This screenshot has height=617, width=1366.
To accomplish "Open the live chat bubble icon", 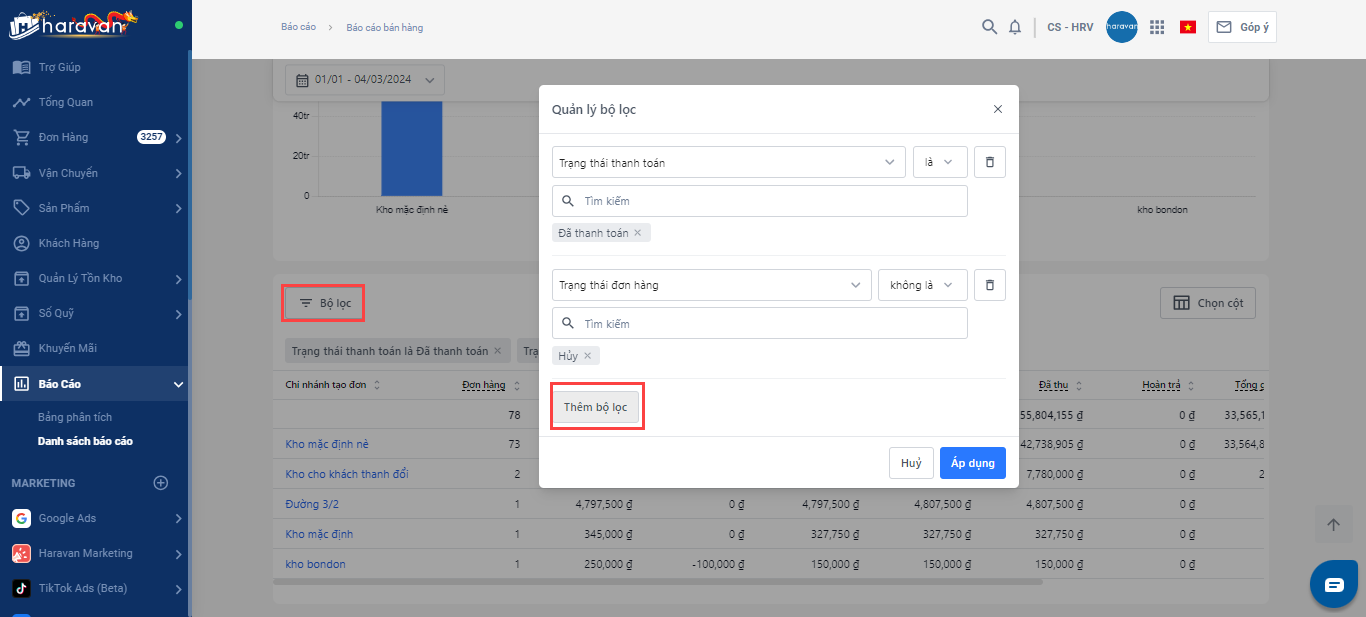I will point(1334,585).
